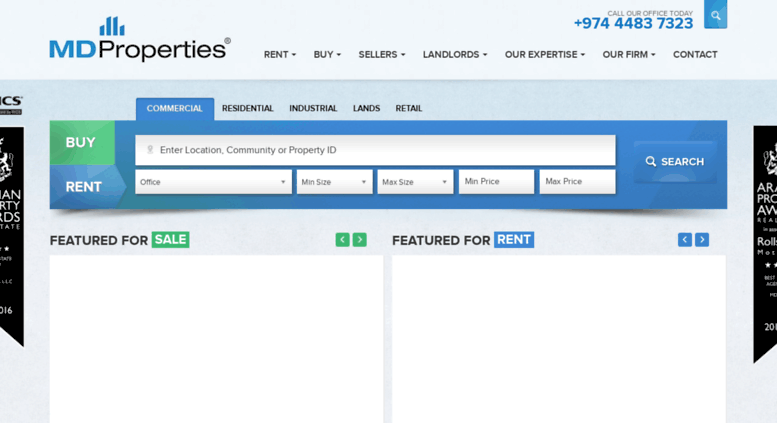
Task: Click the RICS logo badge
Action: (x=11, y=105)
